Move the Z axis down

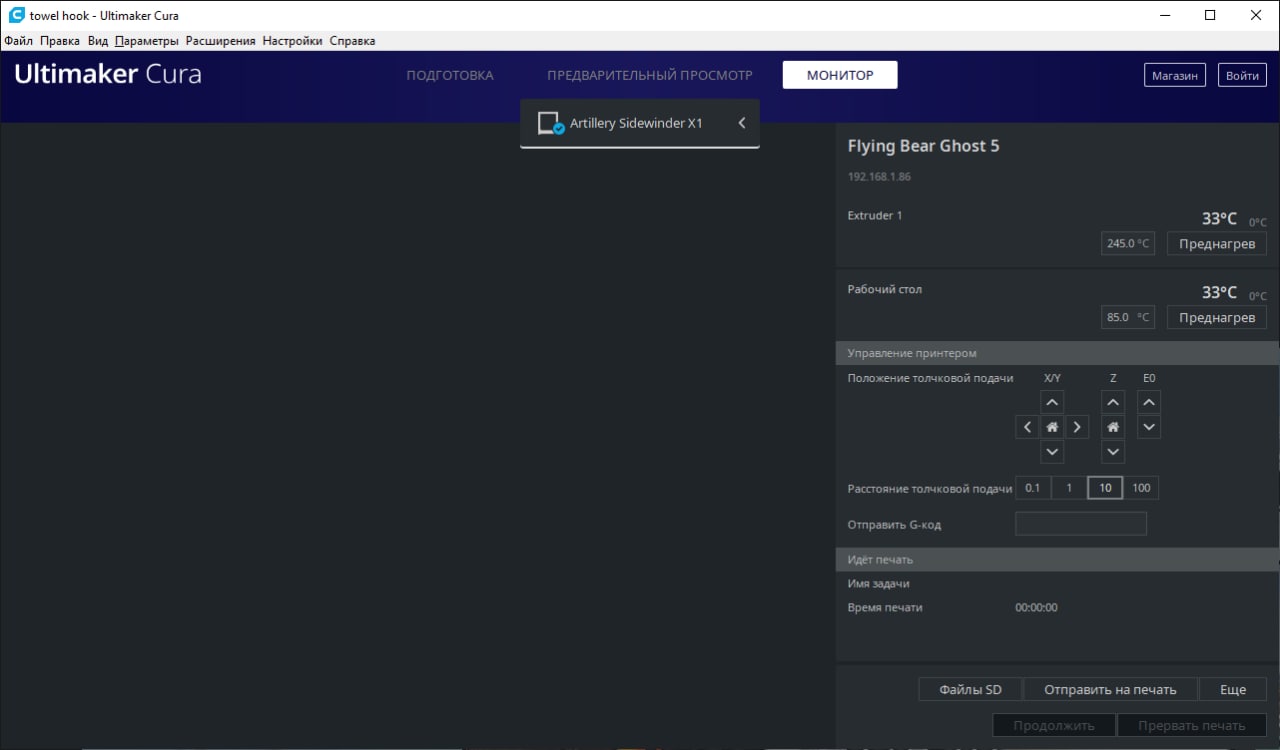pyautogui.click(x=1113, y=452)
